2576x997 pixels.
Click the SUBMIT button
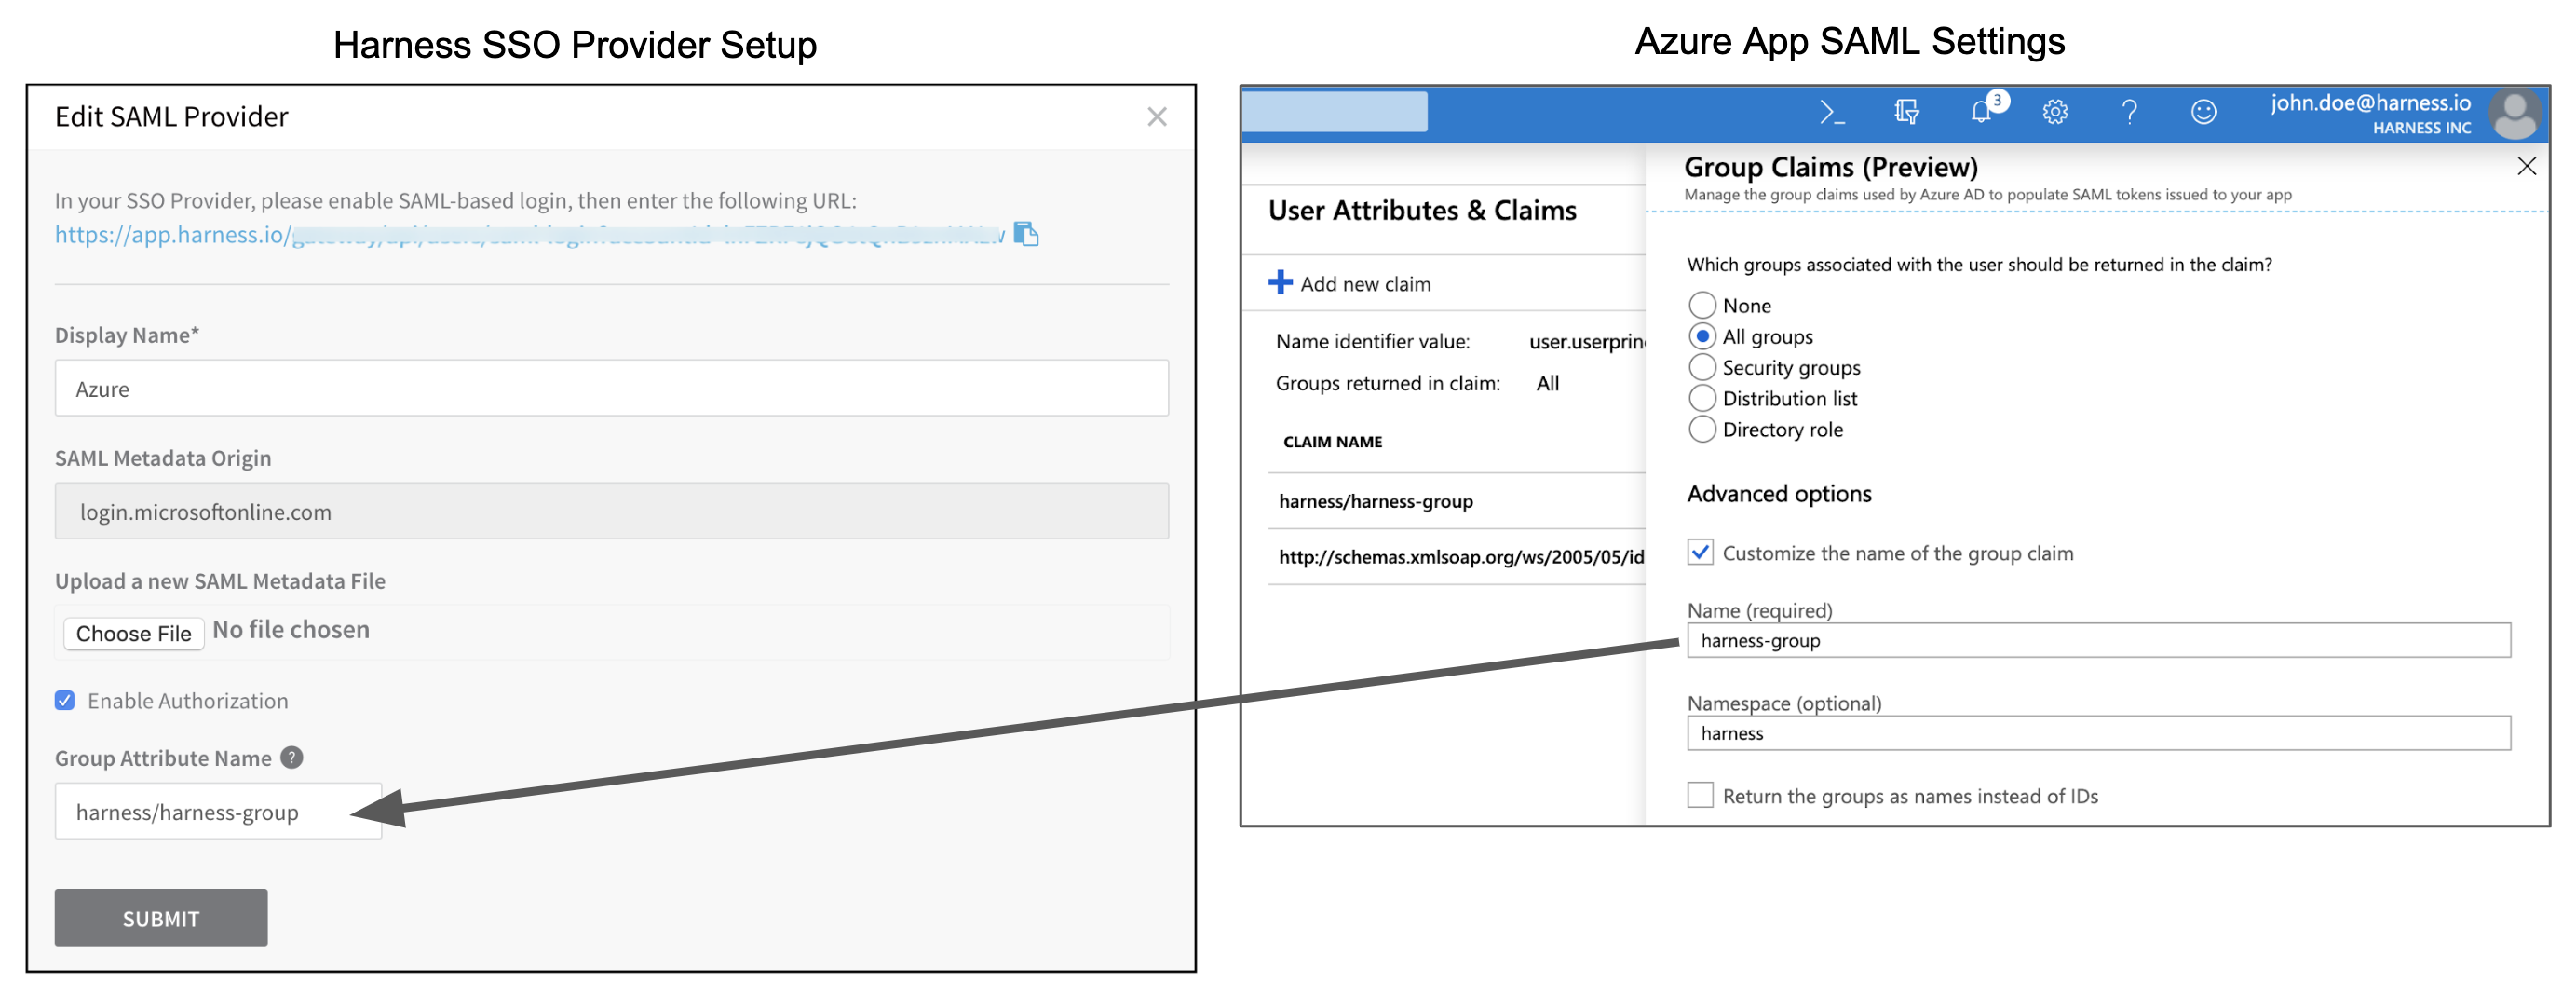click(x=161, y=917)
